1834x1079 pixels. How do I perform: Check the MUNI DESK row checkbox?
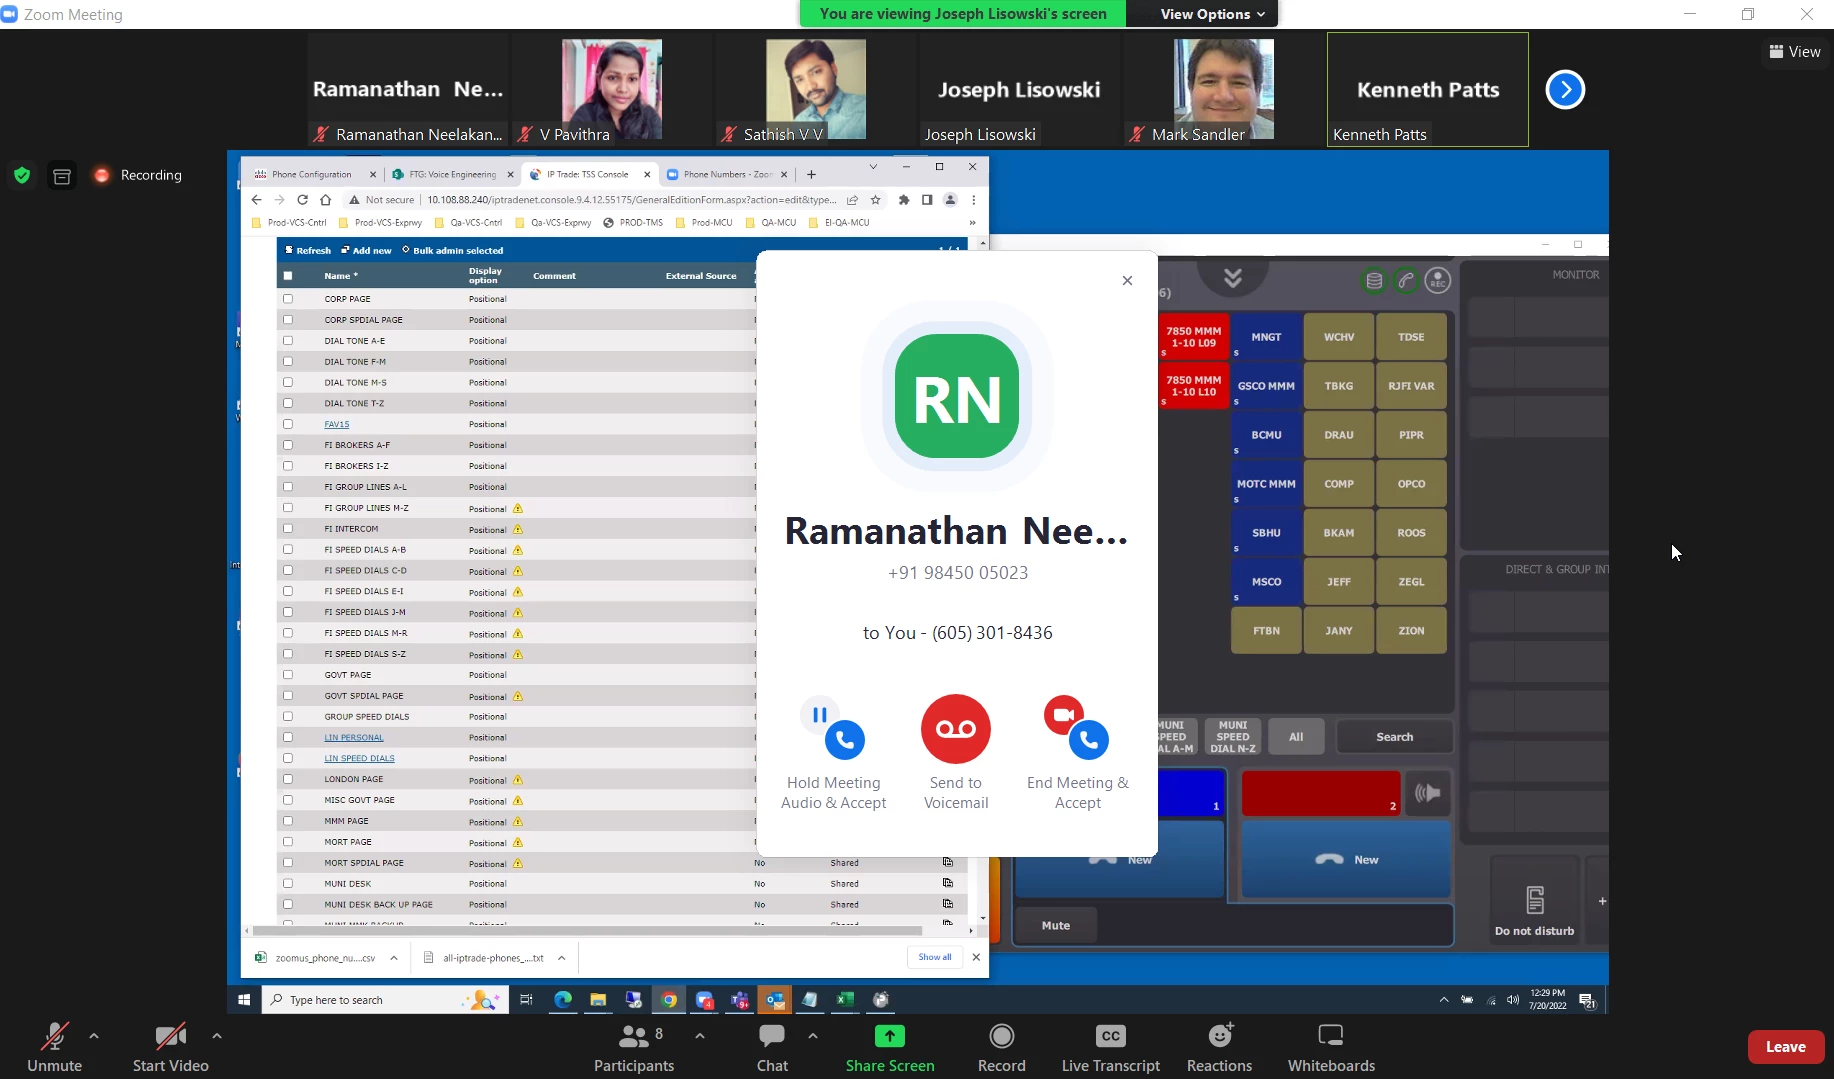tap(288, 884)
